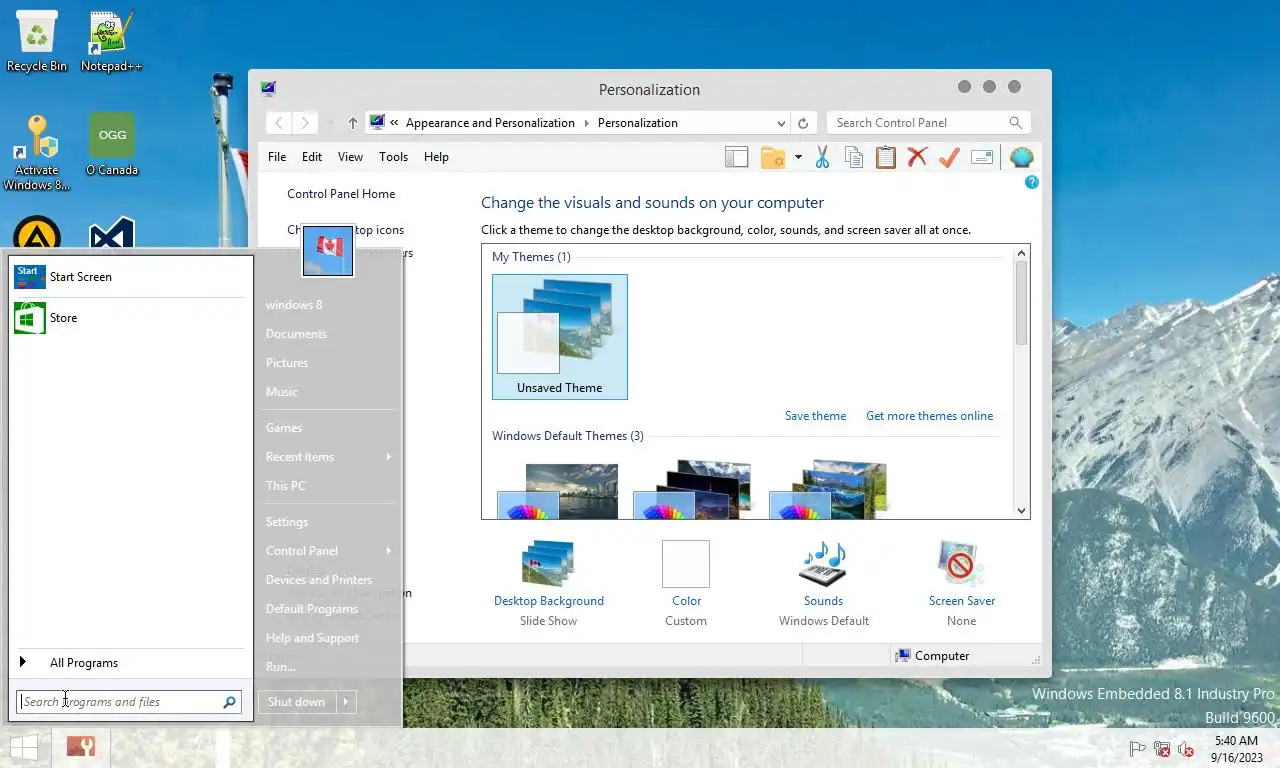Viewport: 1280px width, 768px height.
Task: Open Control Panel Home link
Action: click(x=341, y=194)
